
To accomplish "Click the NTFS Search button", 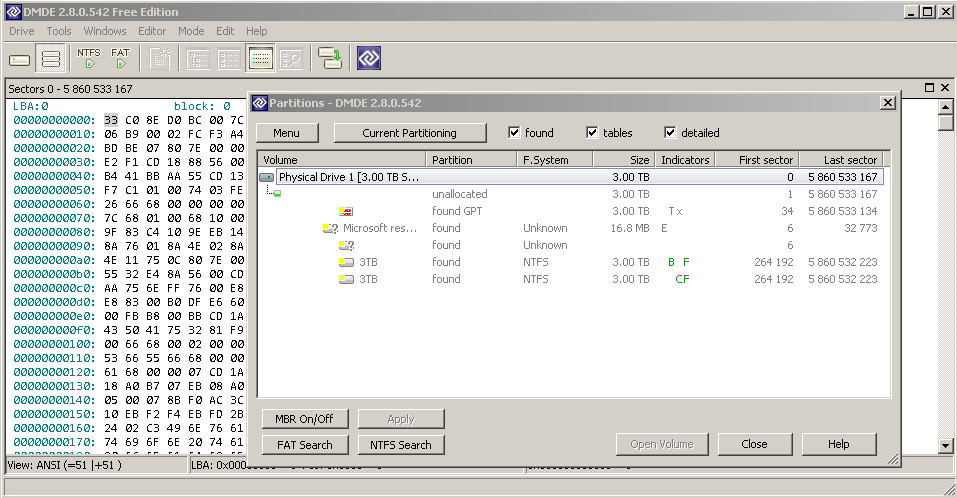I will point(400,445).
